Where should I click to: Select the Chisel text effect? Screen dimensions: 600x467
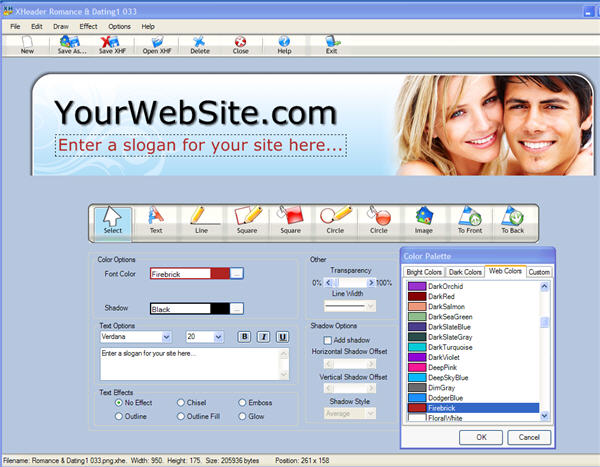tap(180, 402)
